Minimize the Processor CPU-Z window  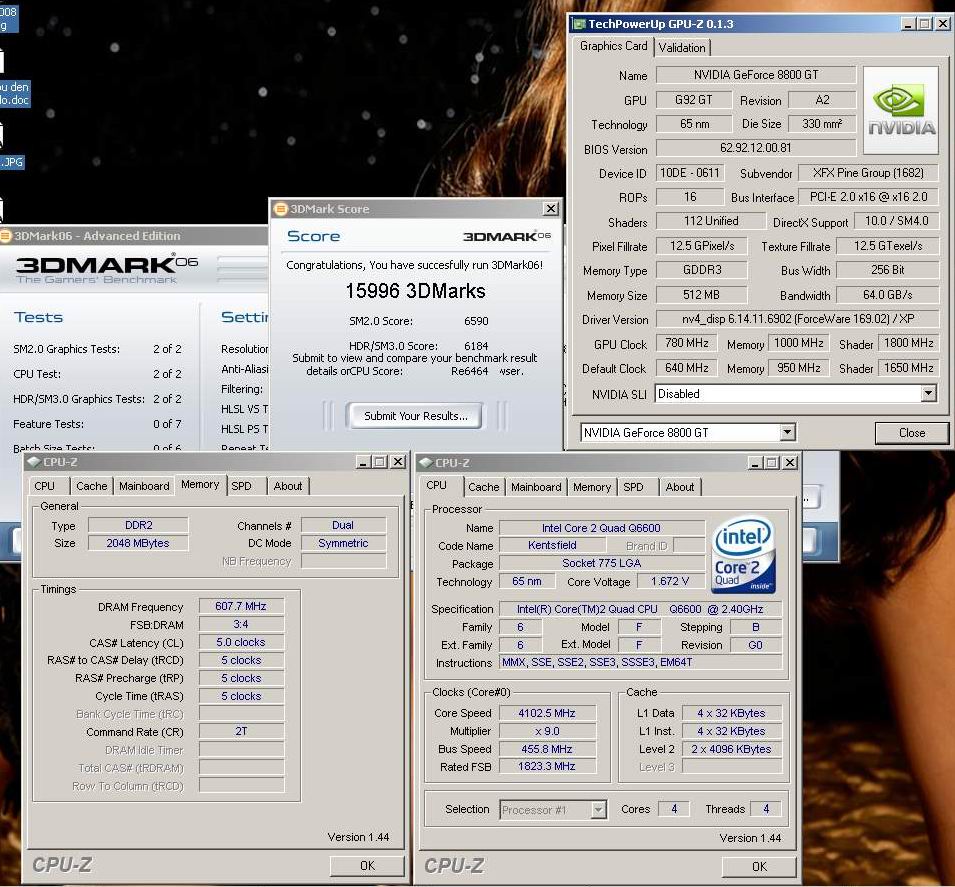pyautogui.click(x=755, y=463)
